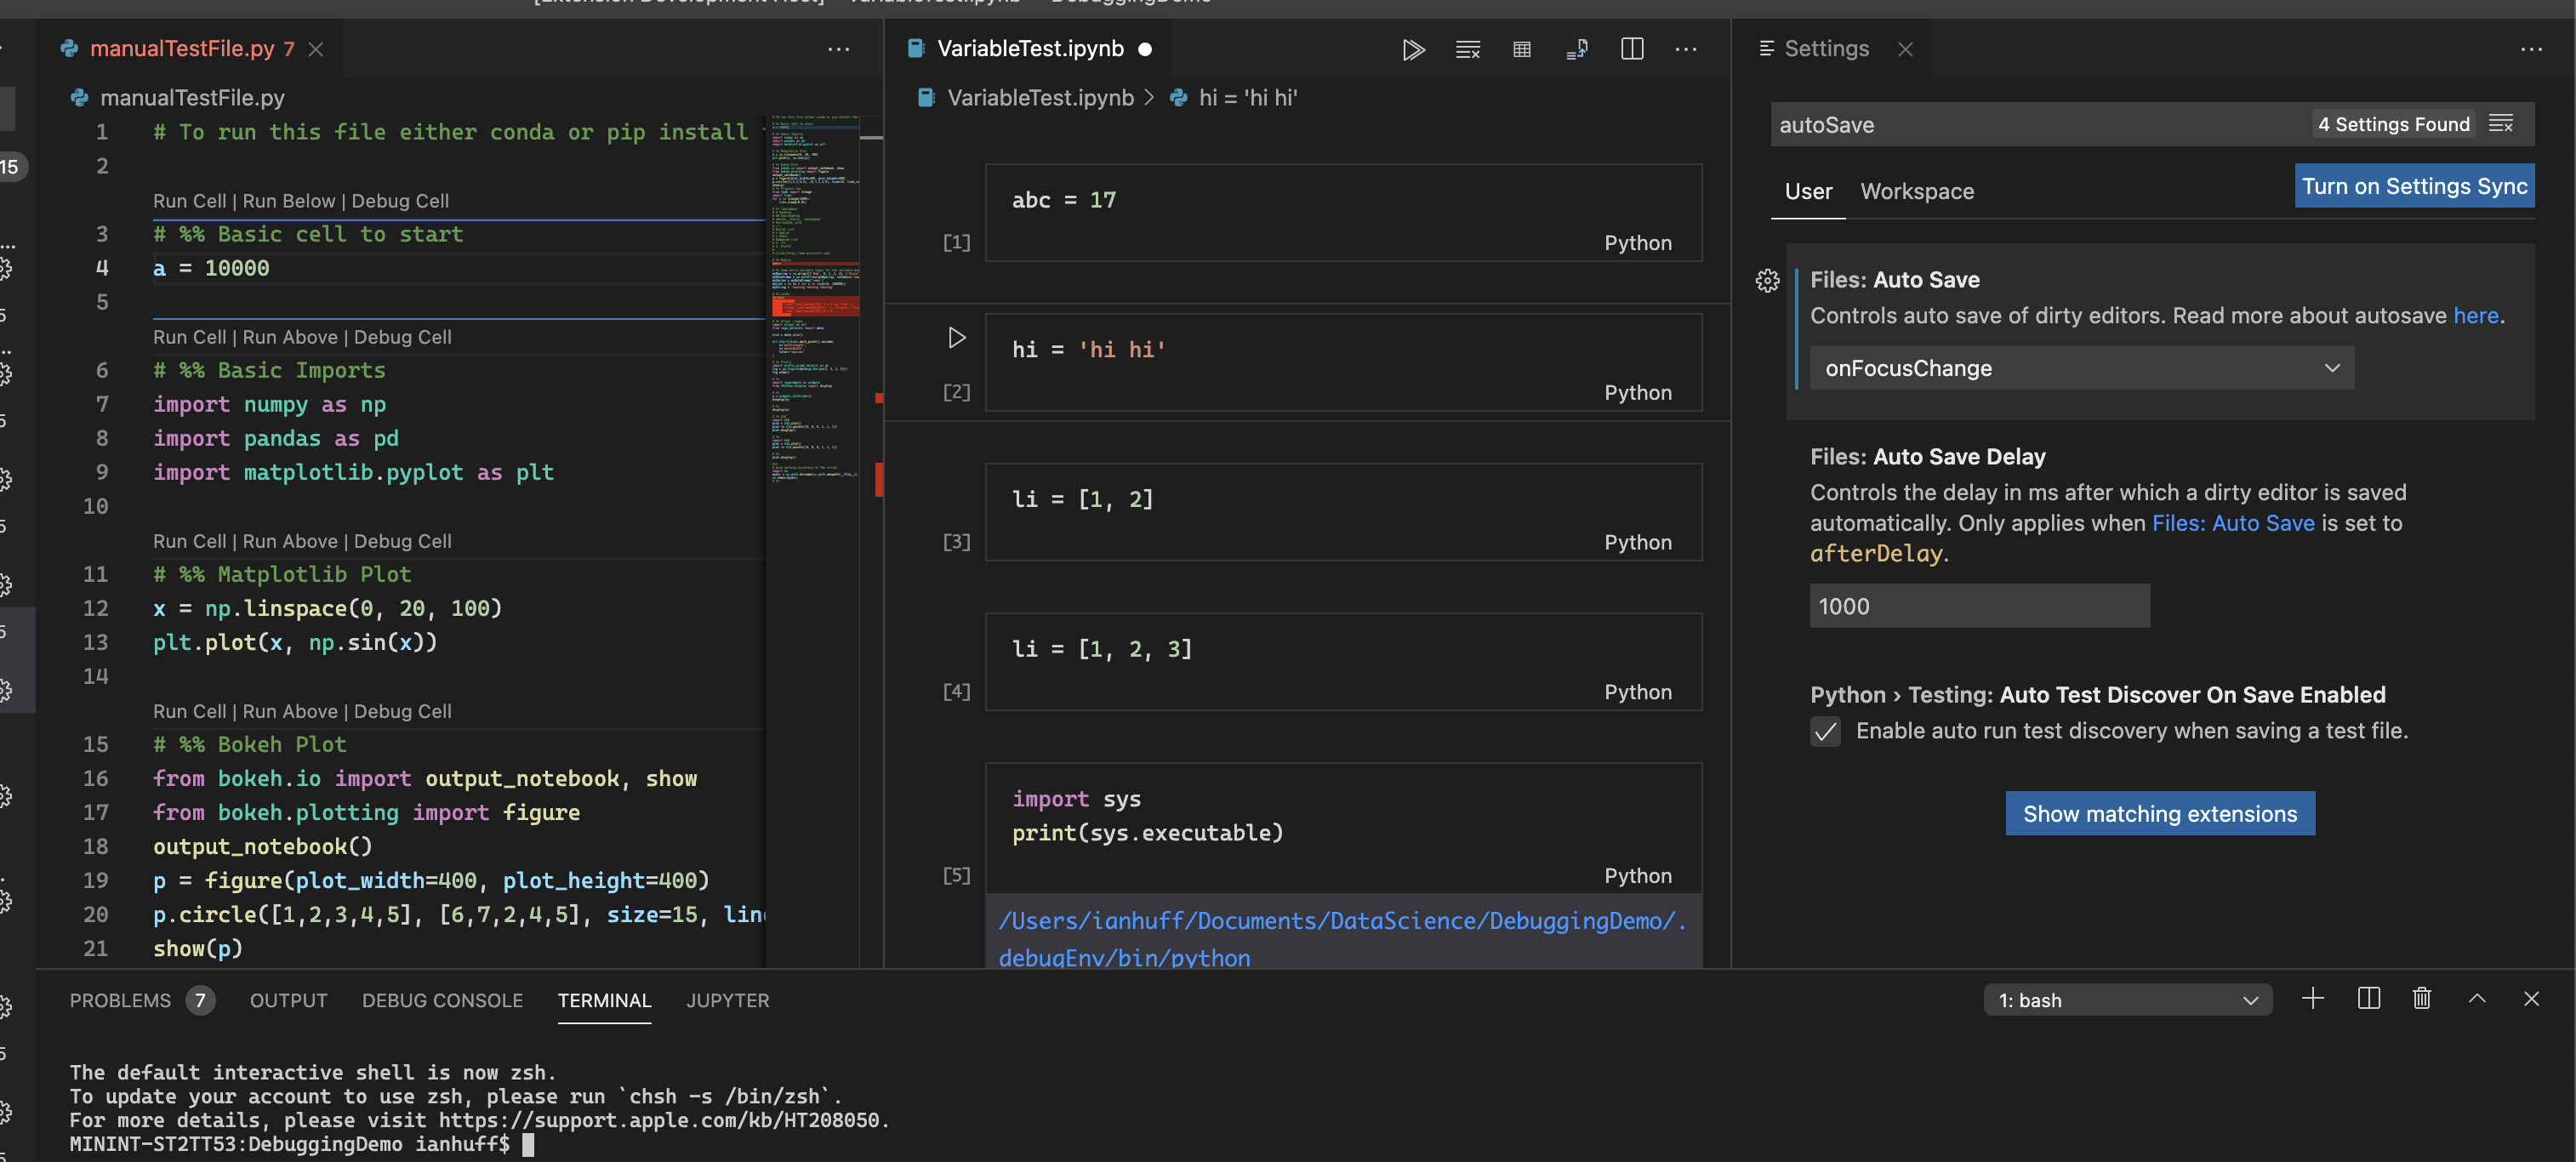2576x1162 pixels.
Task: Click Show matching extensions button
Action: (2159, 813)
